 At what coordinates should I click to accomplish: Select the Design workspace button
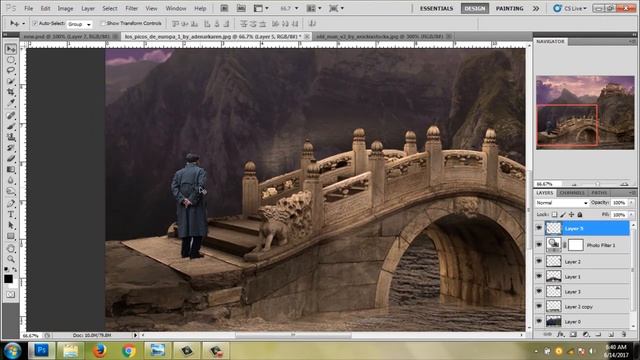(x=475, y=8)
